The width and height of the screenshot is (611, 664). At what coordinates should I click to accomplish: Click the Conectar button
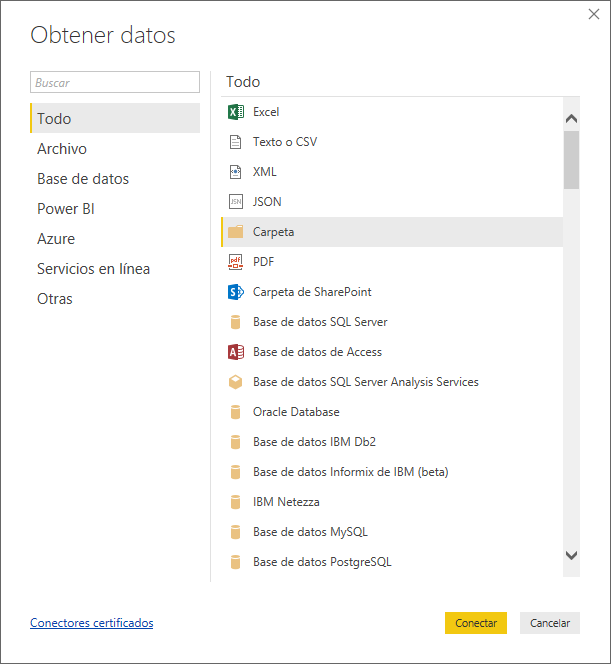(476, 623)
